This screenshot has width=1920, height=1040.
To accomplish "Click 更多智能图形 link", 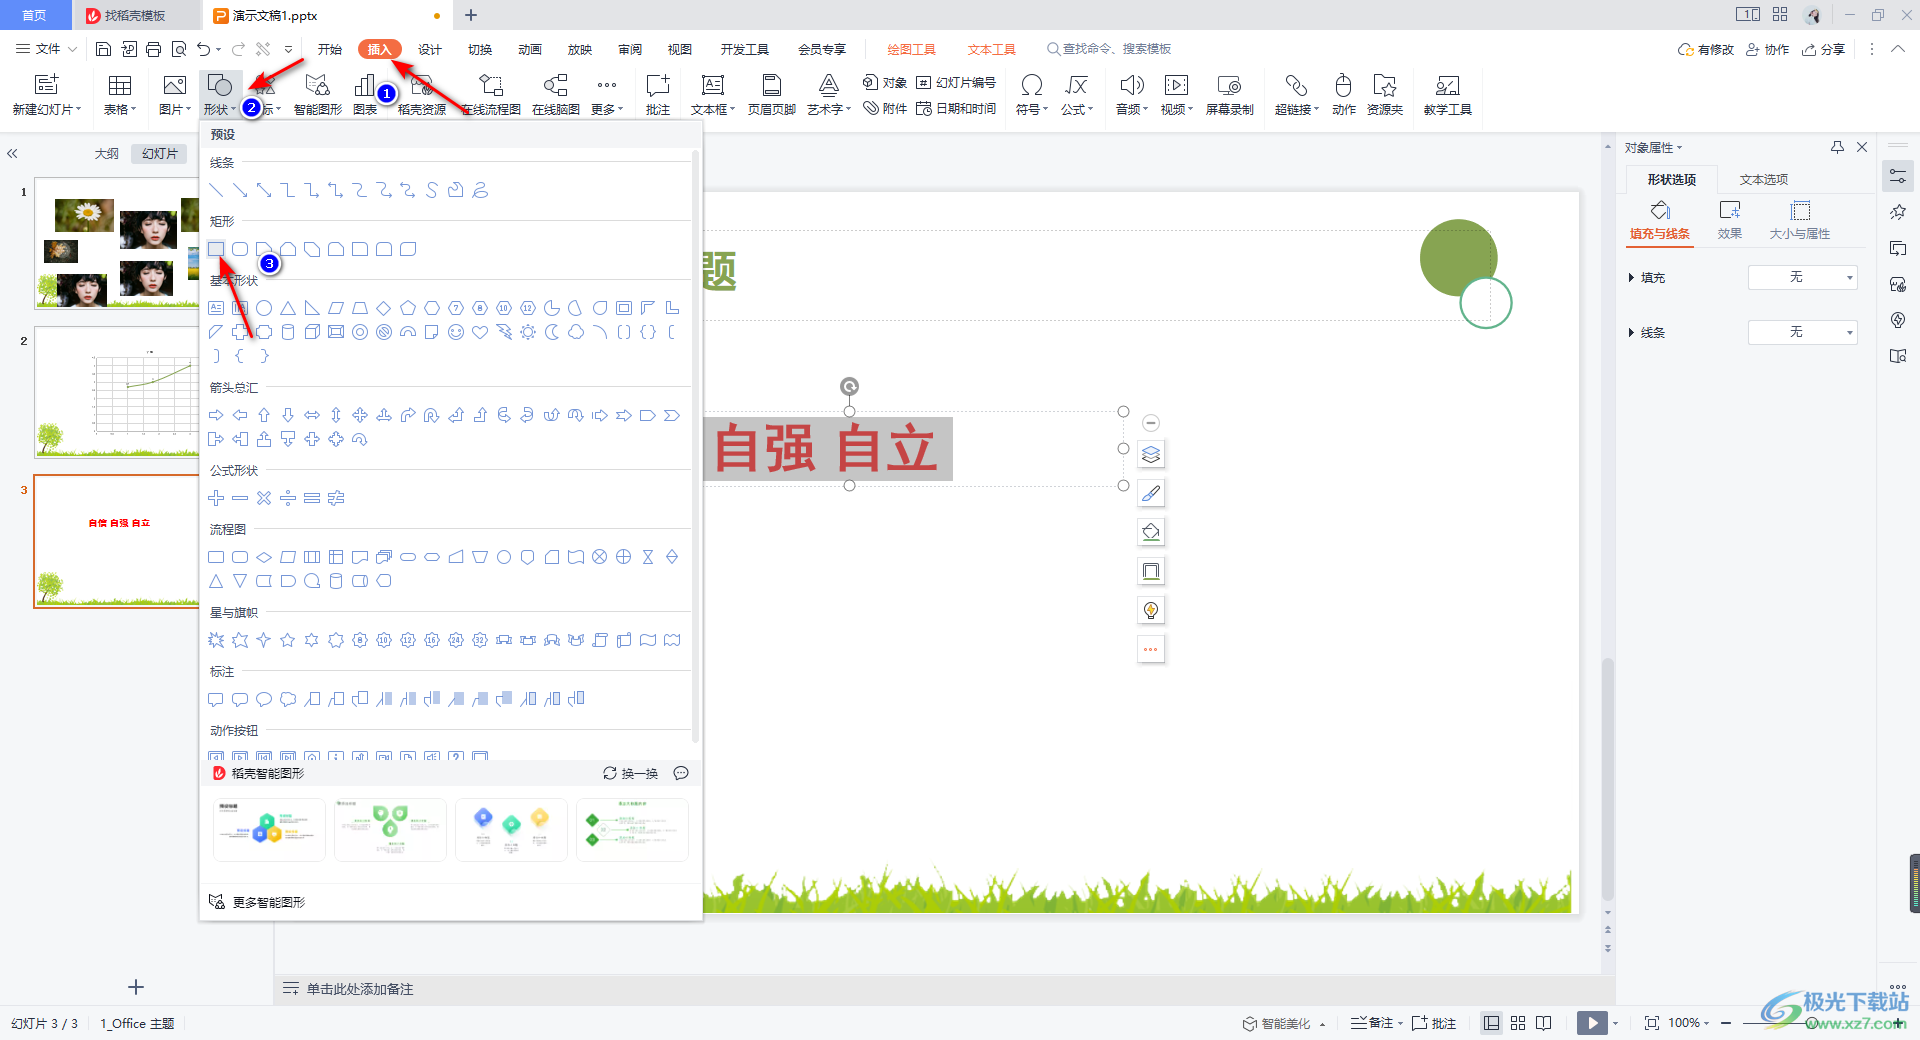I will (x=257, y=902).
